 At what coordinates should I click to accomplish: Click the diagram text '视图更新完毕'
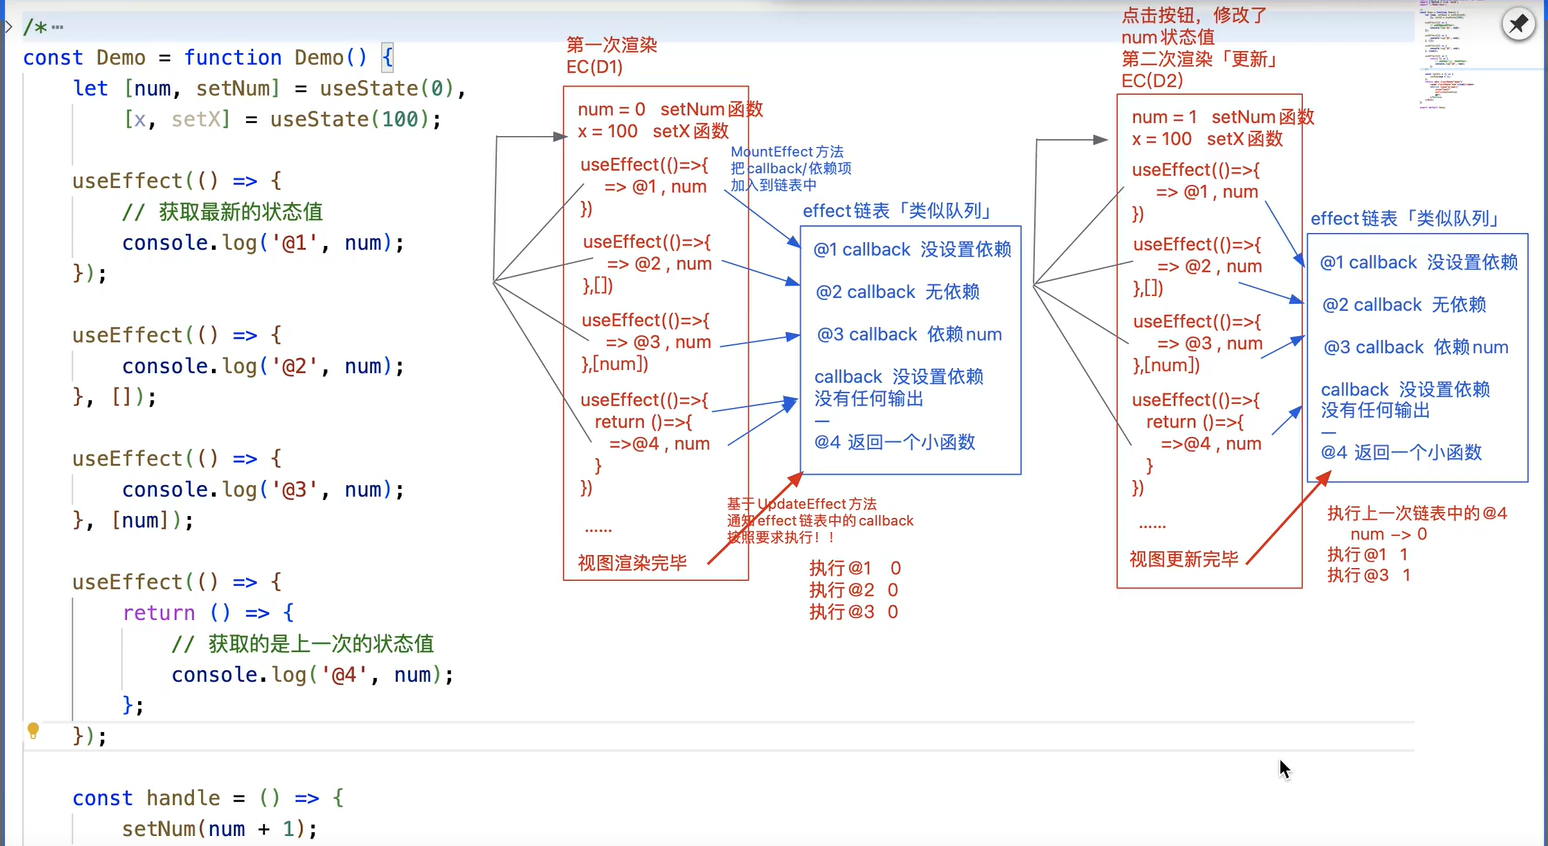[1184, 559]
